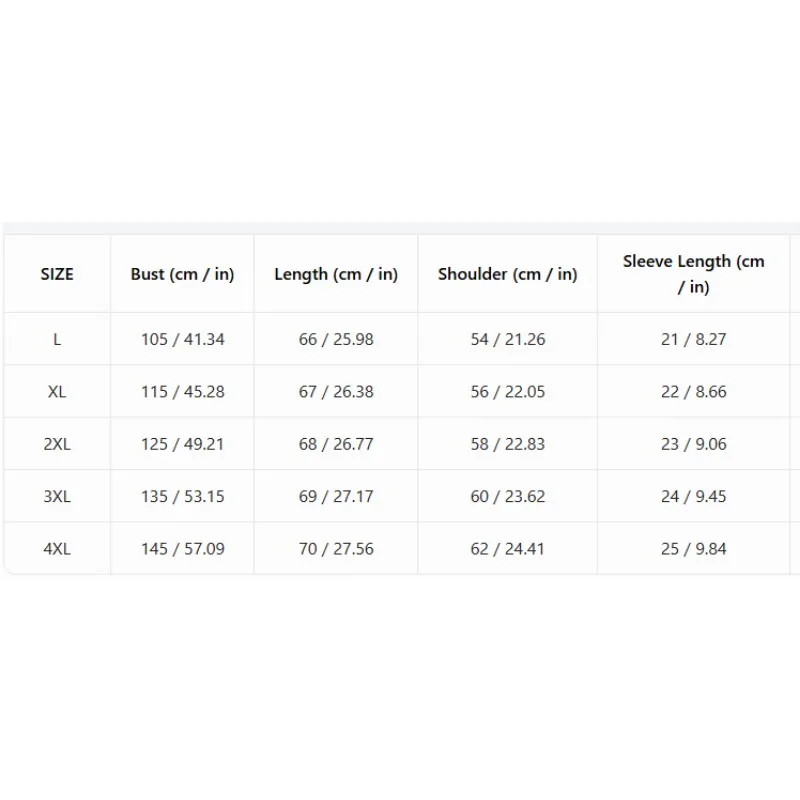Select shoulder value 62 / 24.41
This screenshot has width=800, height=800.
pos(508,549)
